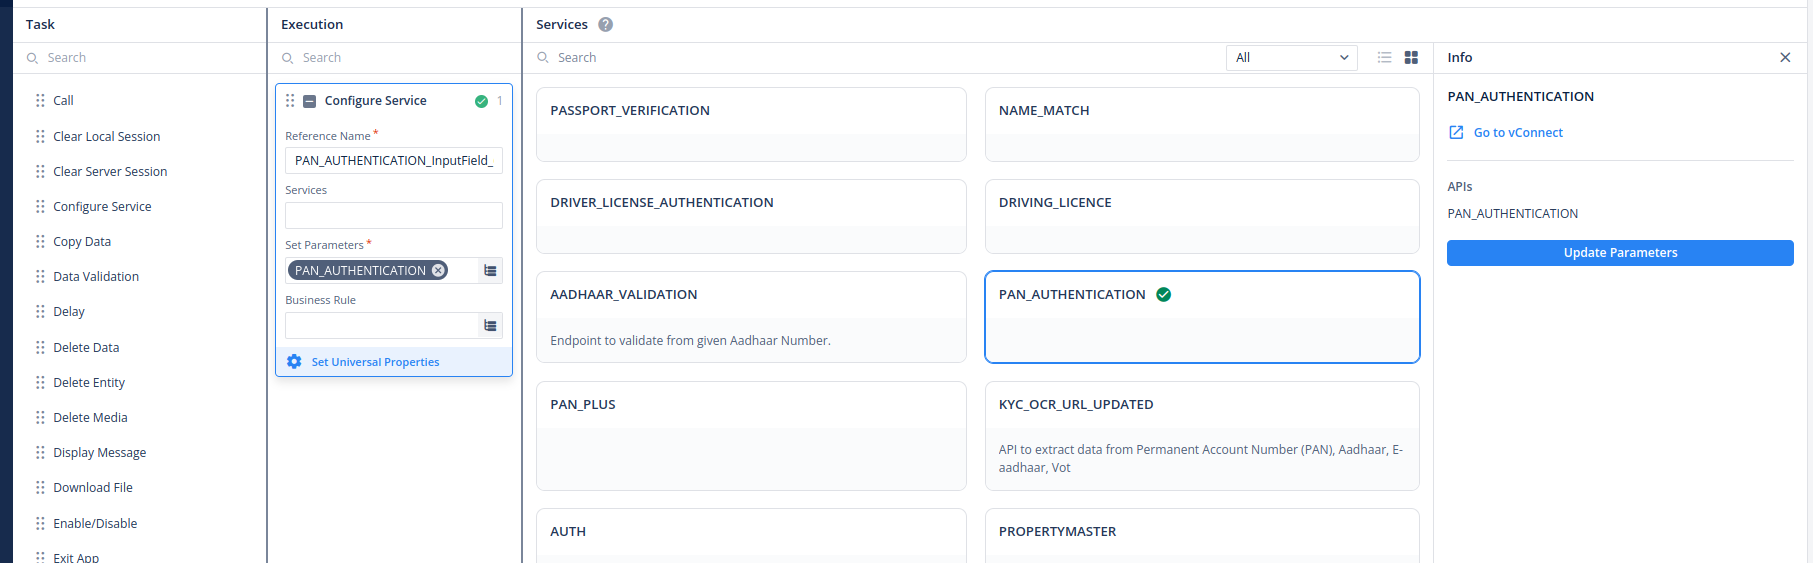Grab the Configure Service card drag handle
Viewport: 1813px width, 563px height.
point(290,101)
